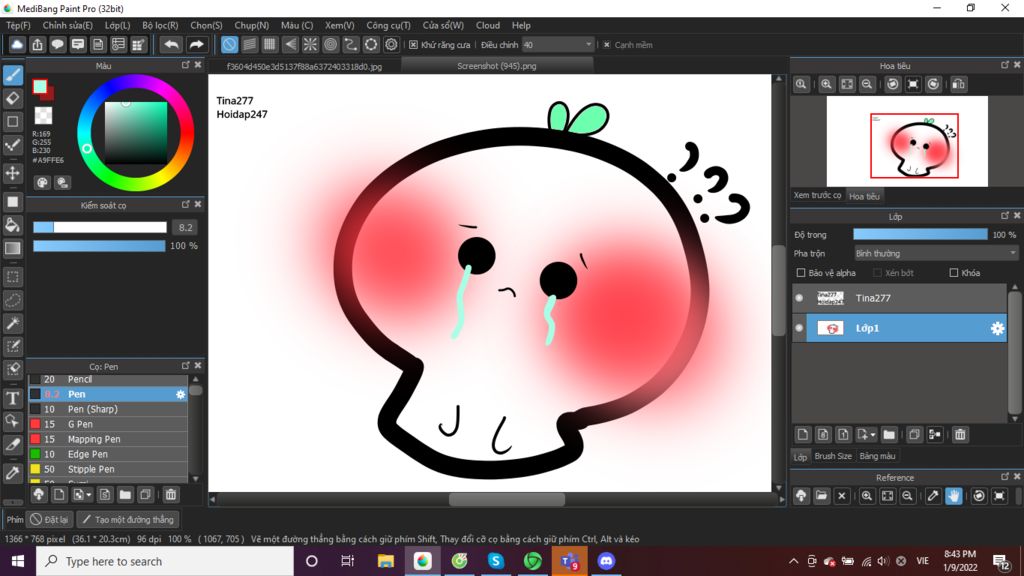1024x576 pixels.
Task: Select the Bucket fill tool
Action: click(x=13, y=225)
